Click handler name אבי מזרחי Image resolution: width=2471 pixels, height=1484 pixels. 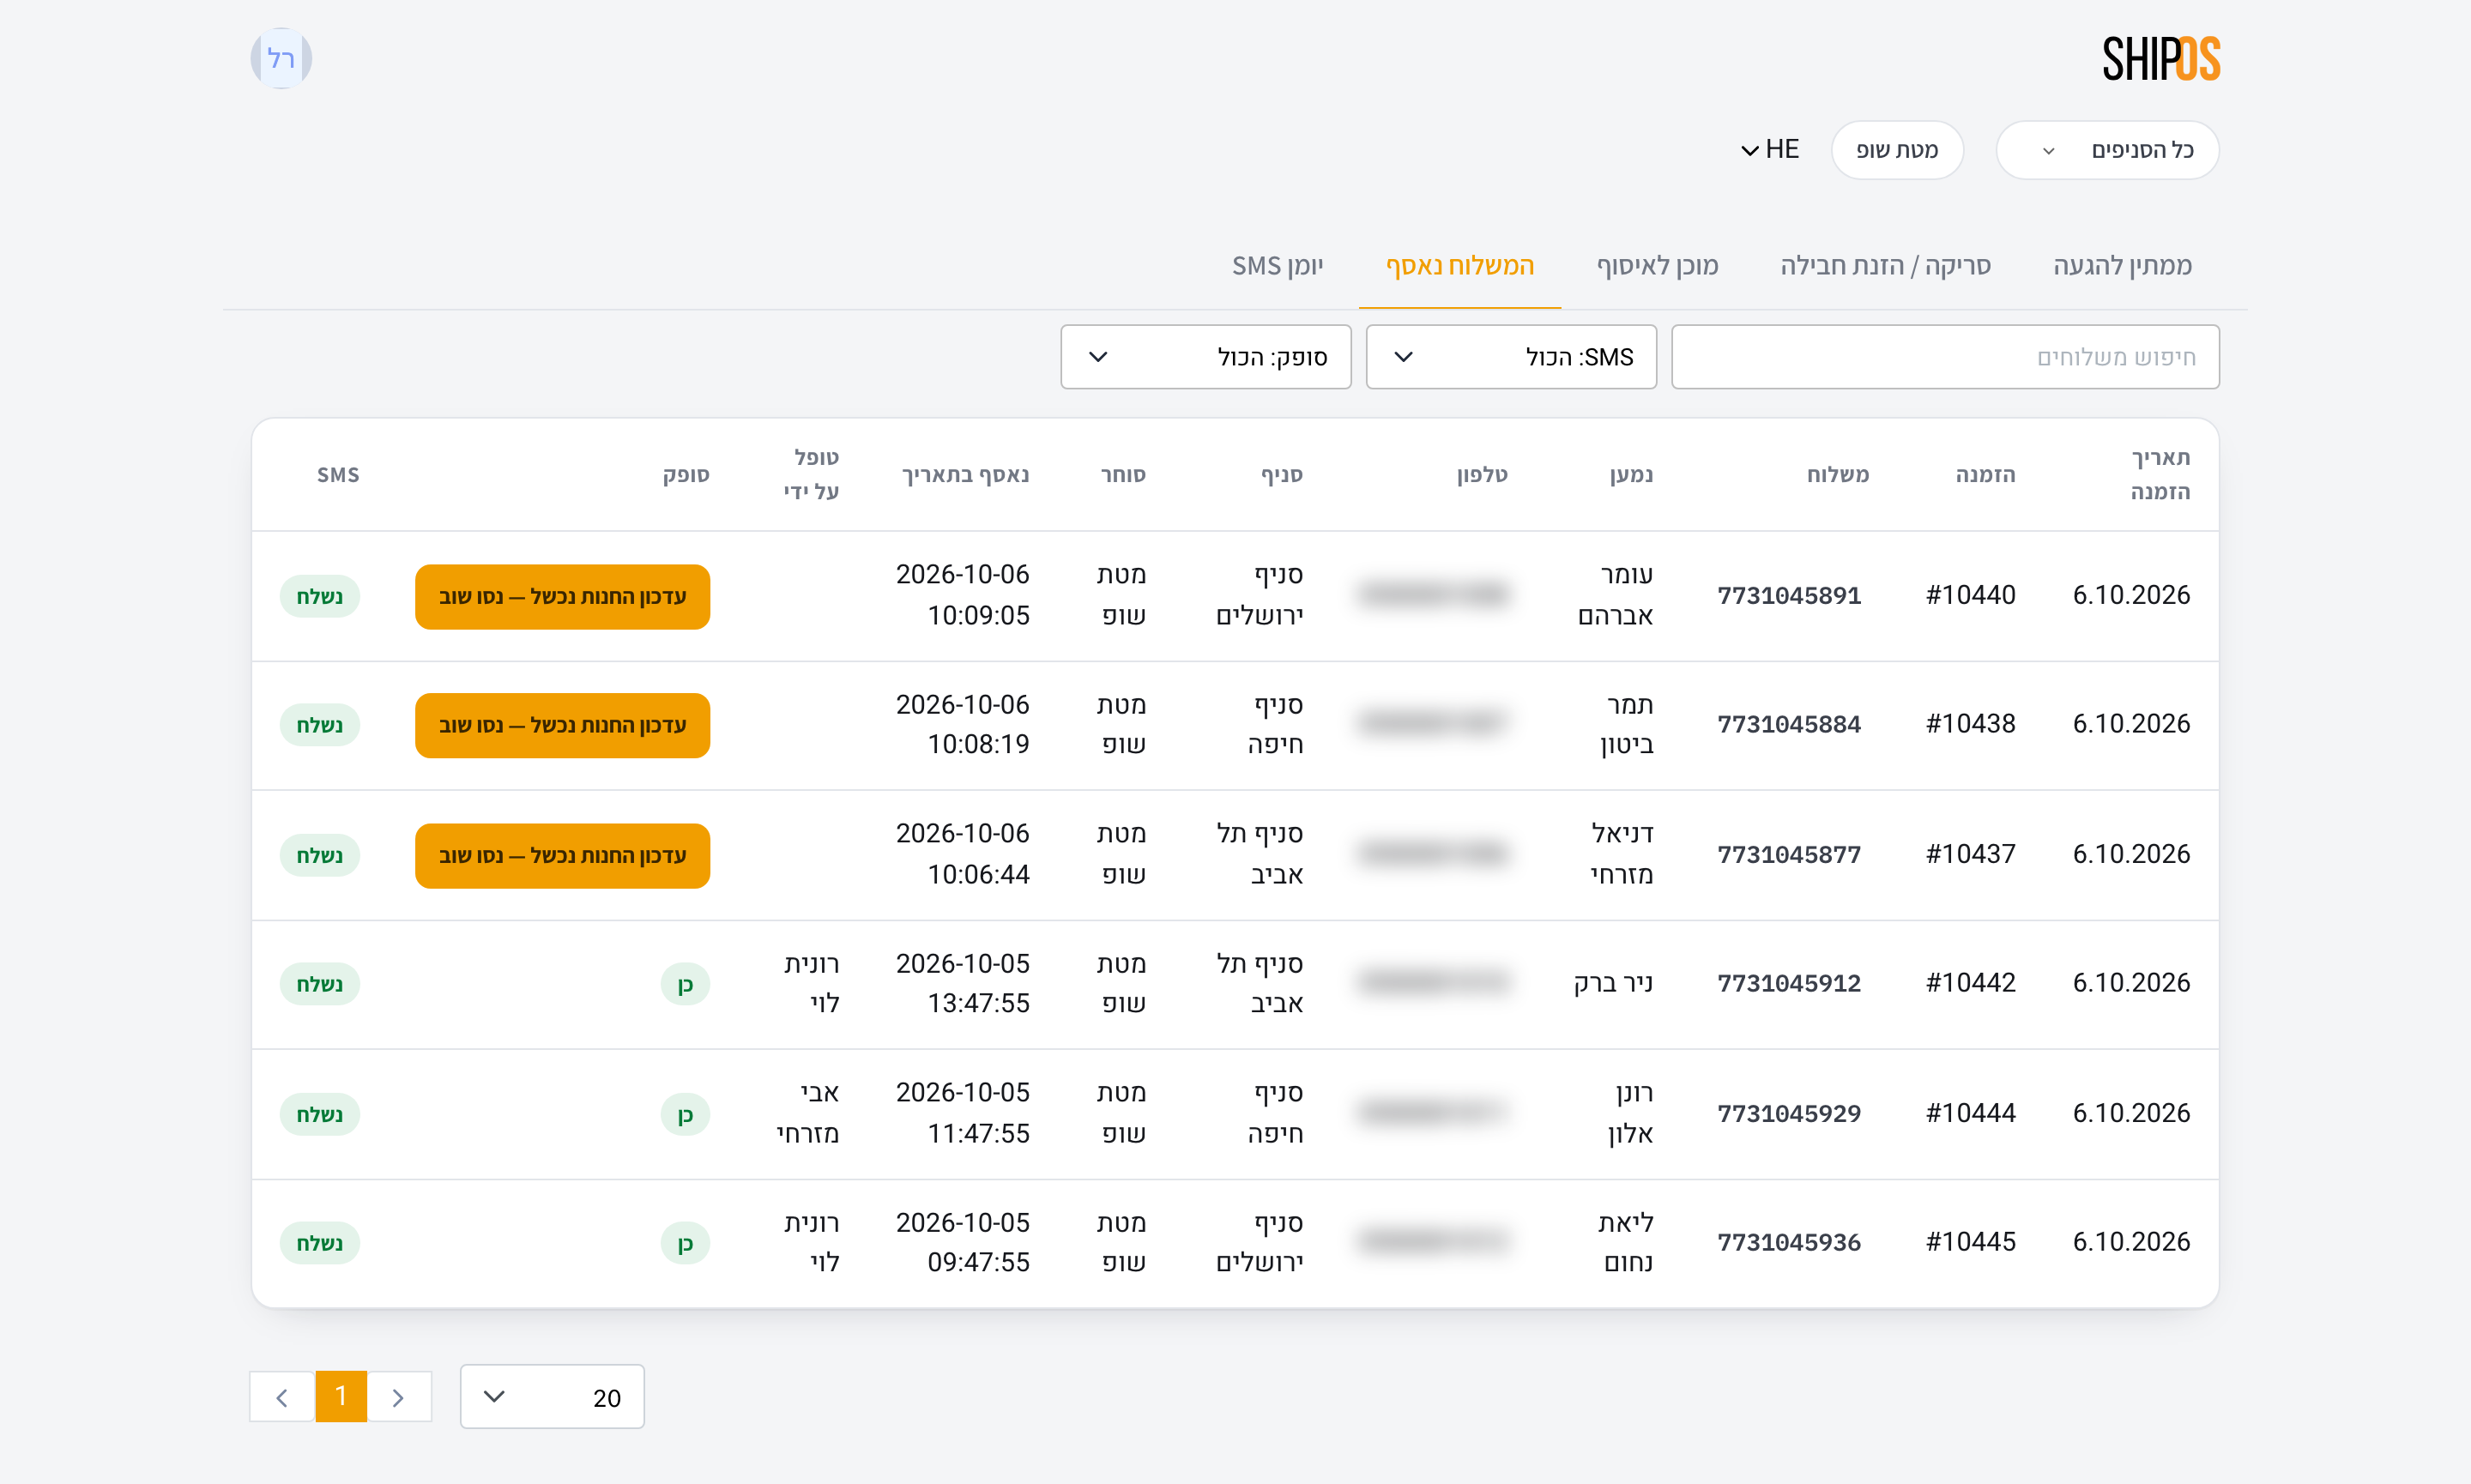pos(807,1113)
